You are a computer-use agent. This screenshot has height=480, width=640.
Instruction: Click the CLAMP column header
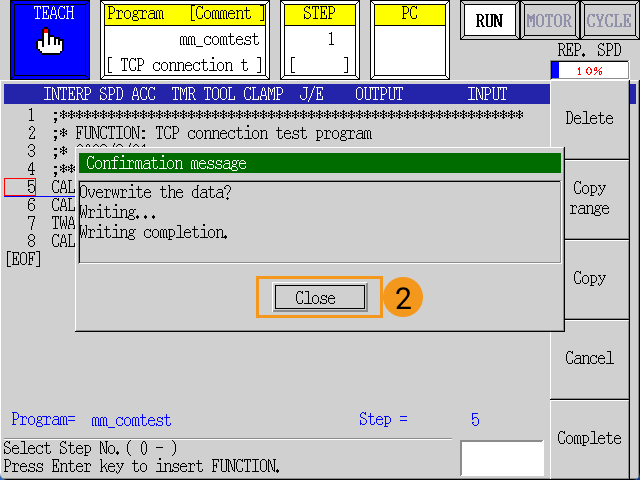[263, 94]
